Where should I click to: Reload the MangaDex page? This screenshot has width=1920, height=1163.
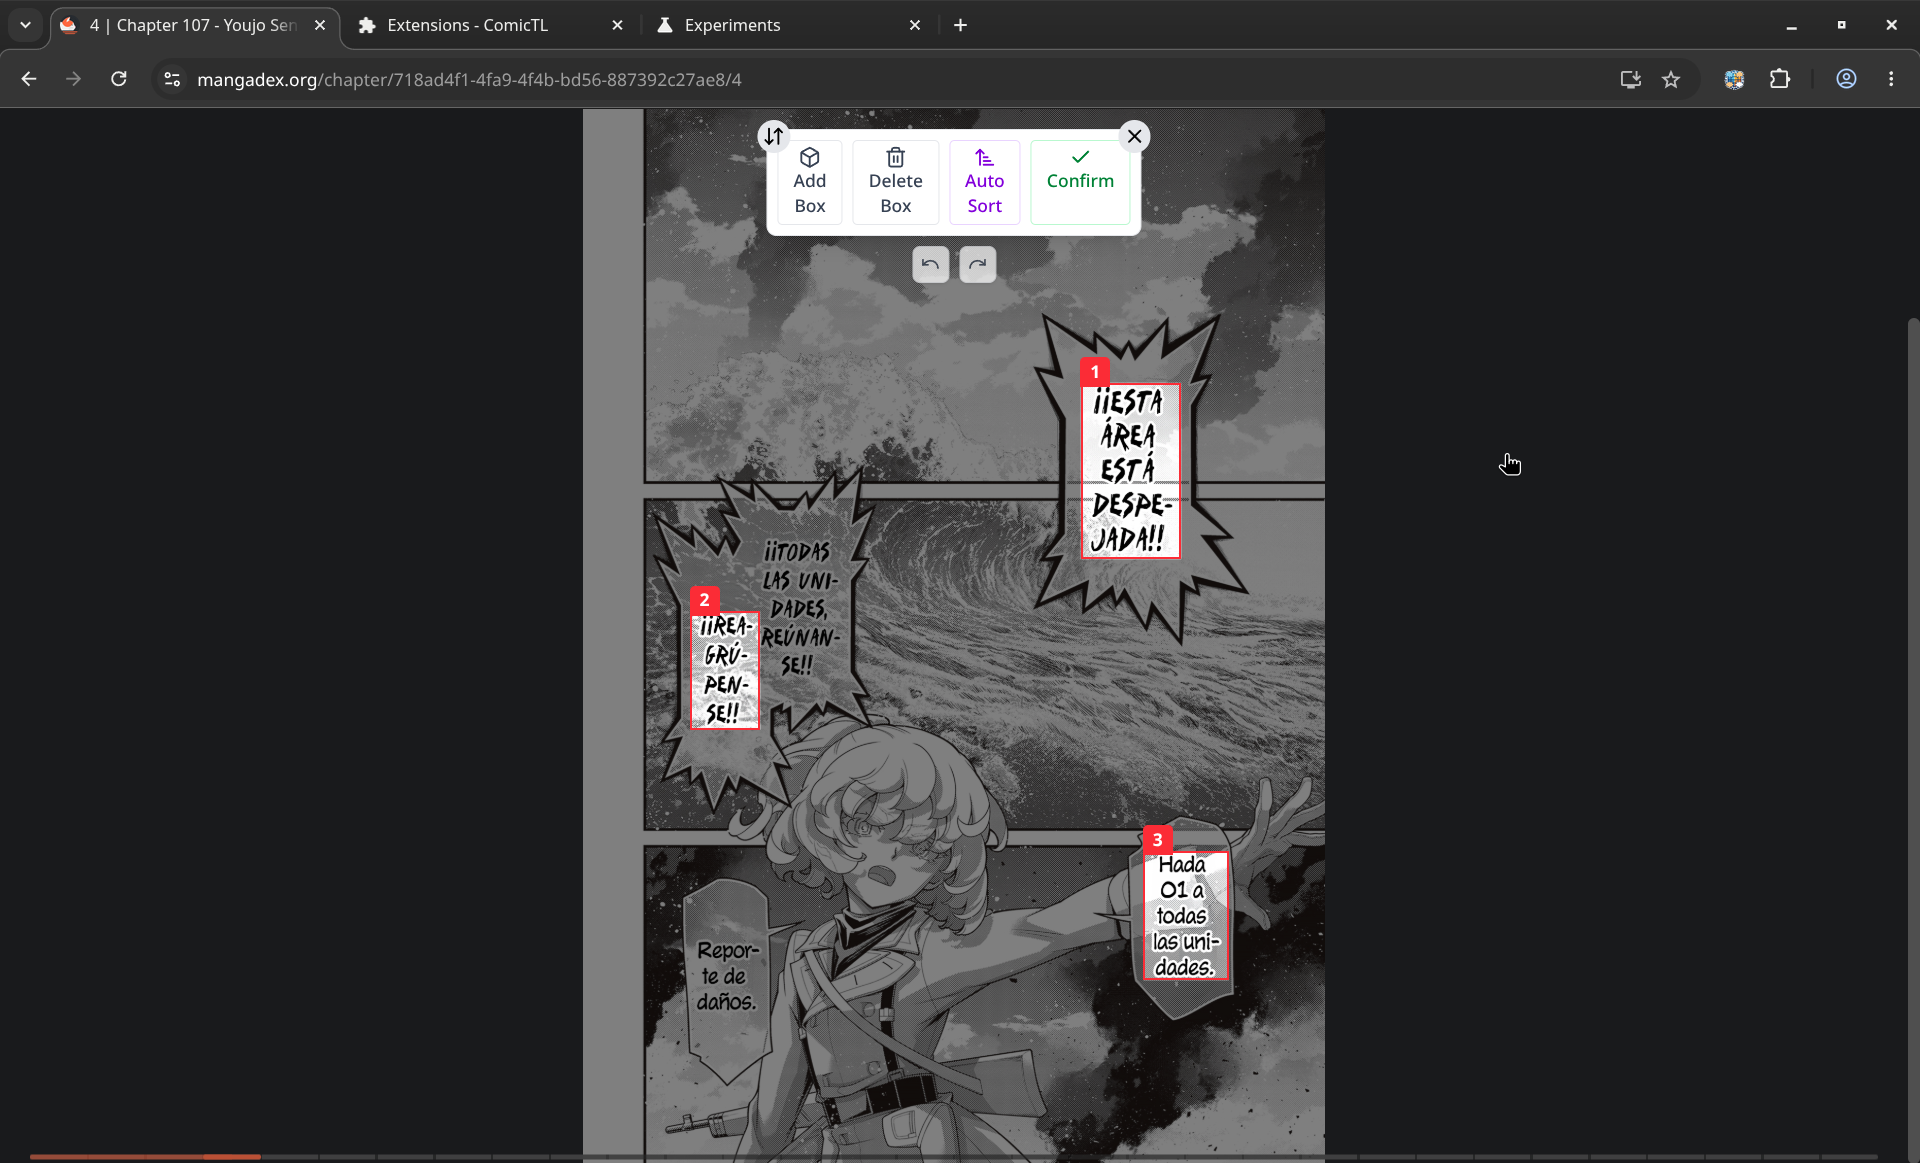[118, 79]
